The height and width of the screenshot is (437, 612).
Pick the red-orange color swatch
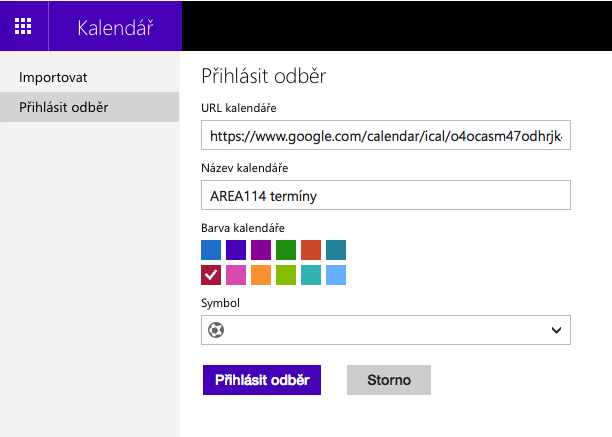[x=311, y=250]
